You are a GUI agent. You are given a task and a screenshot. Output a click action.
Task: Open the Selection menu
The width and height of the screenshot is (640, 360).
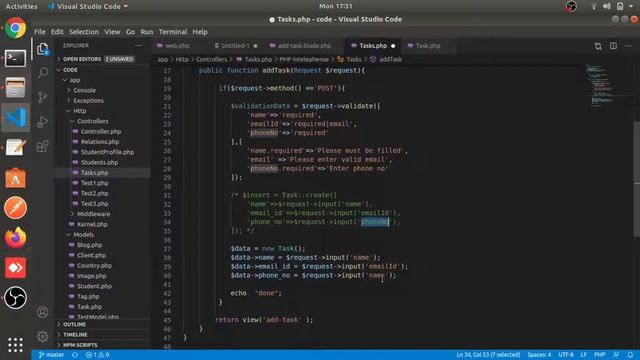(84, 32)
